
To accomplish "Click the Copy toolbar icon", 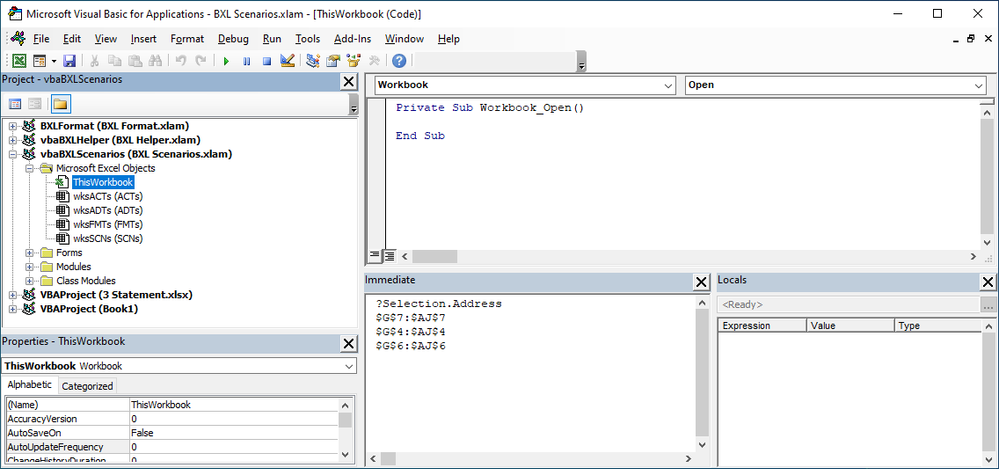I will 115,61.
